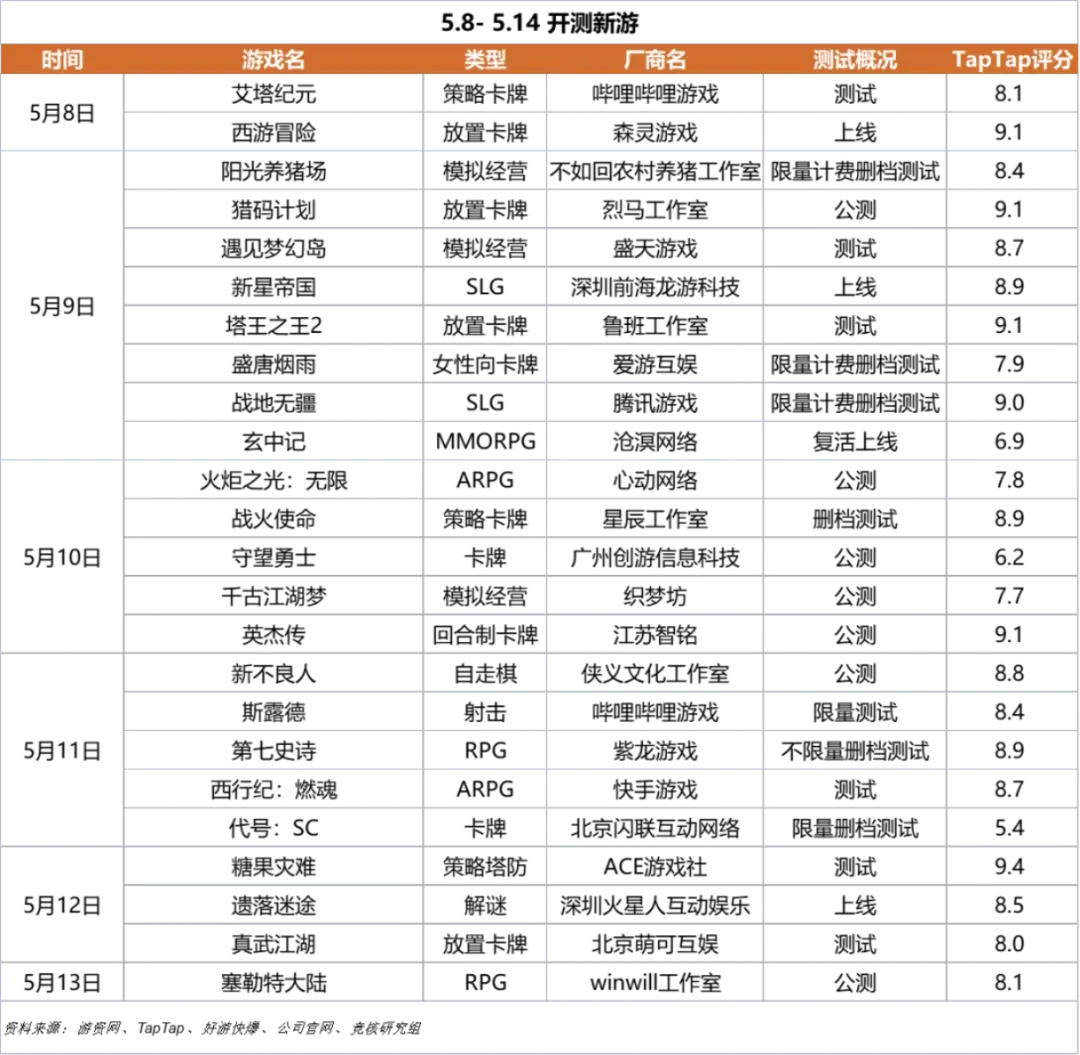Click vendor '侠义文化工作室'

655,673
